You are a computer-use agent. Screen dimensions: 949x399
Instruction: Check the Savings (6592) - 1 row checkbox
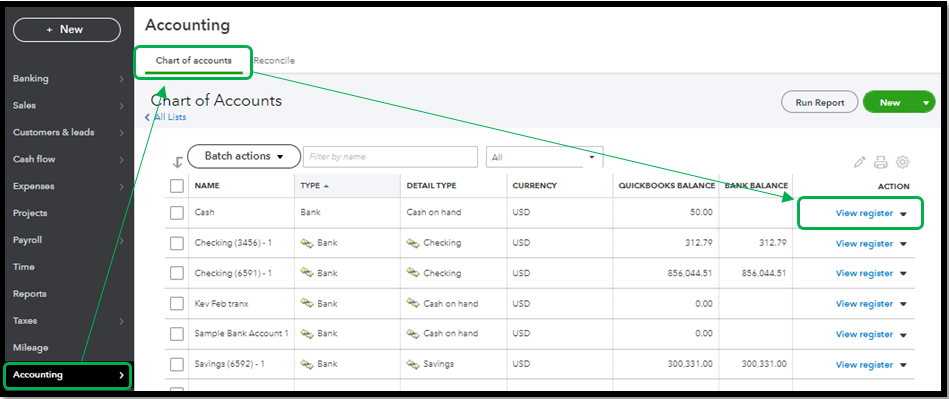click(x=177, y=364)
